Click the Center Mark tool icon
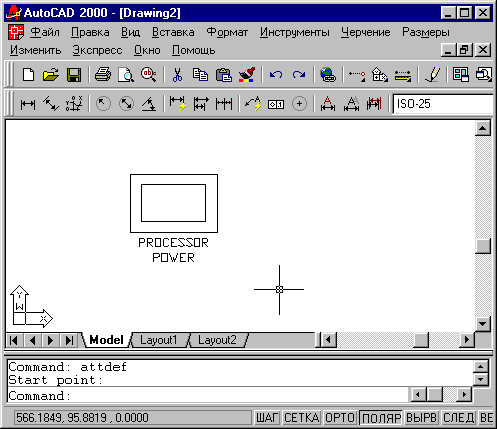 click(x=299, y=104)
